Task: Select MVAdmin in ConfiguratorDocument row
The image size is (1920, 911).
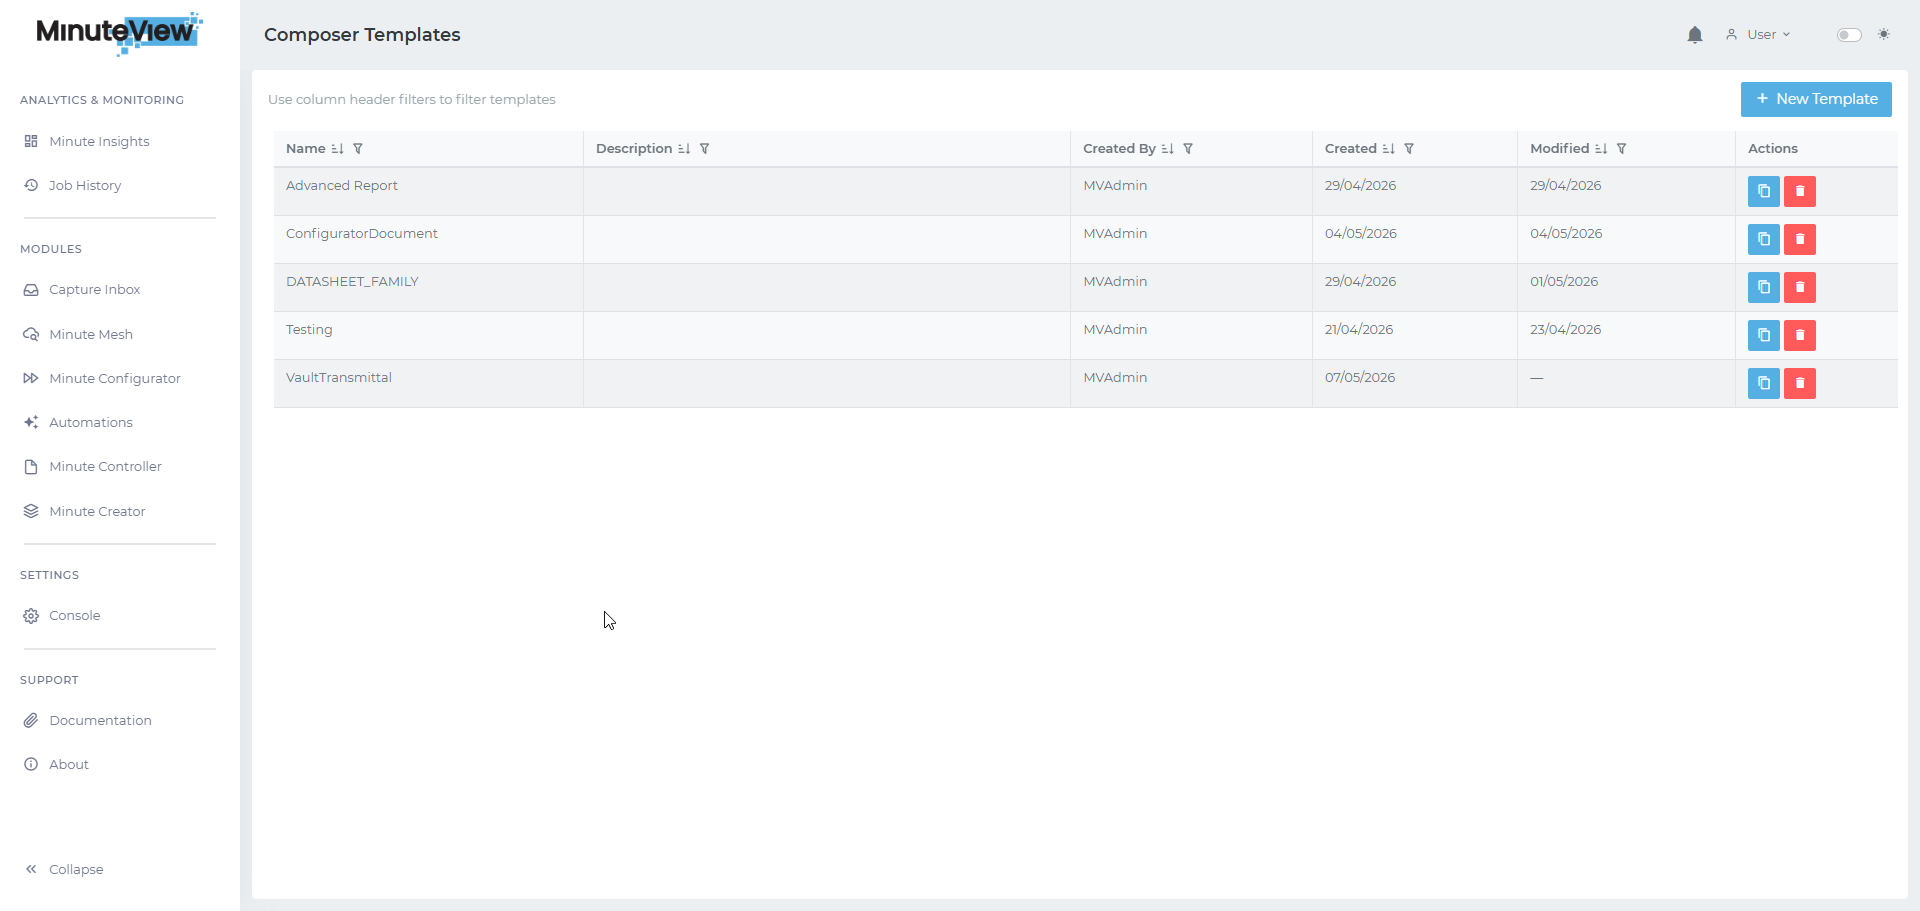Action: click(1115, 233)
